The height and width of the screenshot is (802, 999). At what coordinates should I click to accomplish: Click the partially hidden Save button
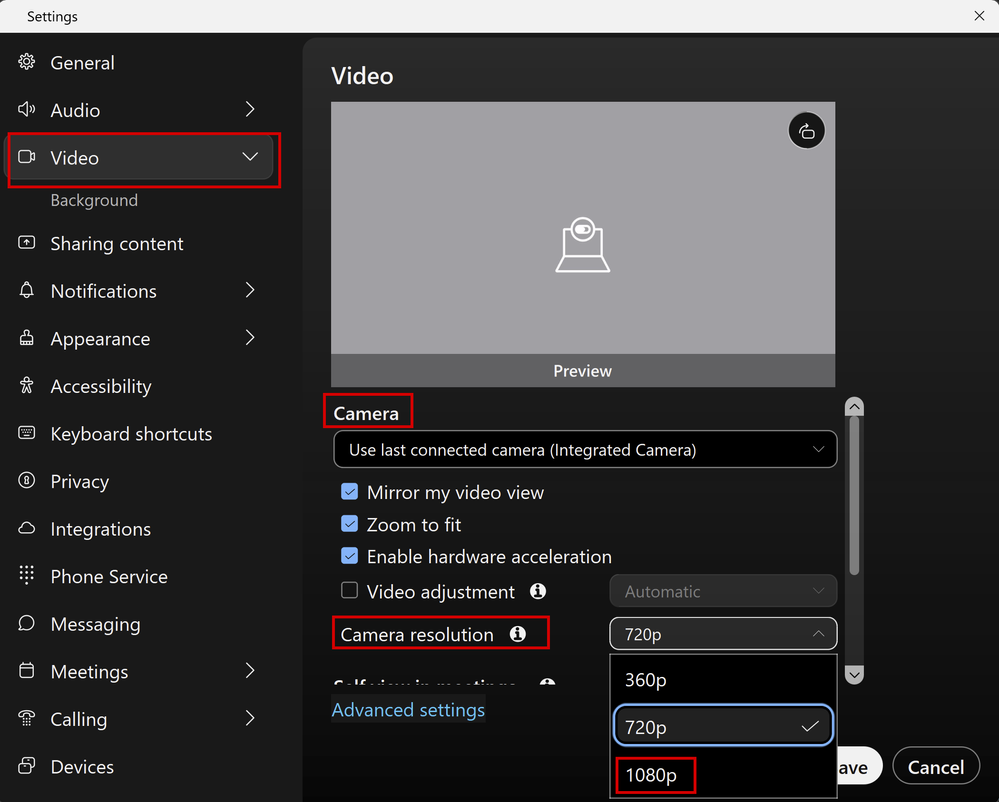[x=859, y=766]
